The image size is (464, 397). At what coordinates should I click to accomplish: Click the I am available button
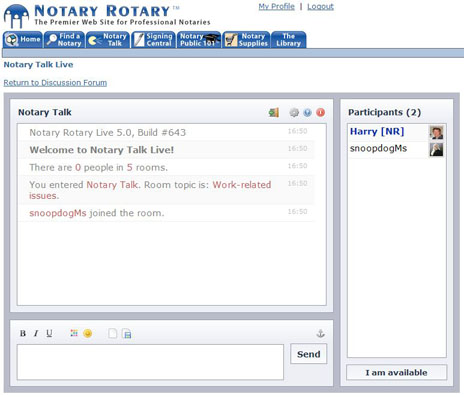tap(396, 372)
